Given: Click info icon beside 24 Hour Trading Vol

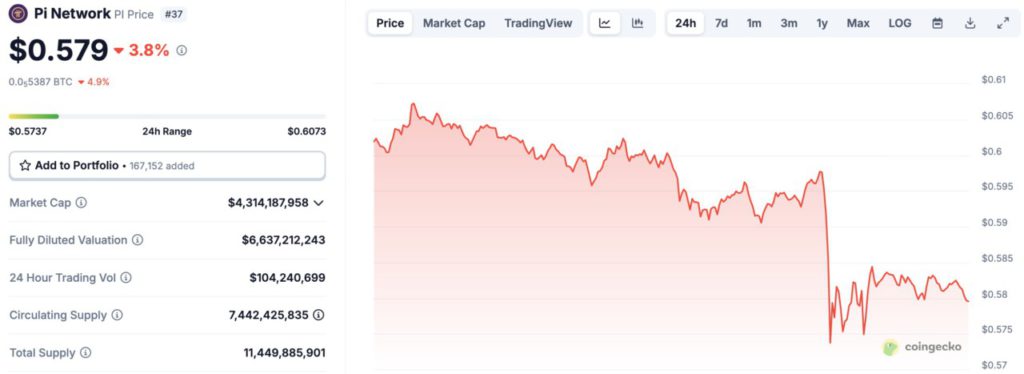Looking at the screenshot, I should coord(125,278).
